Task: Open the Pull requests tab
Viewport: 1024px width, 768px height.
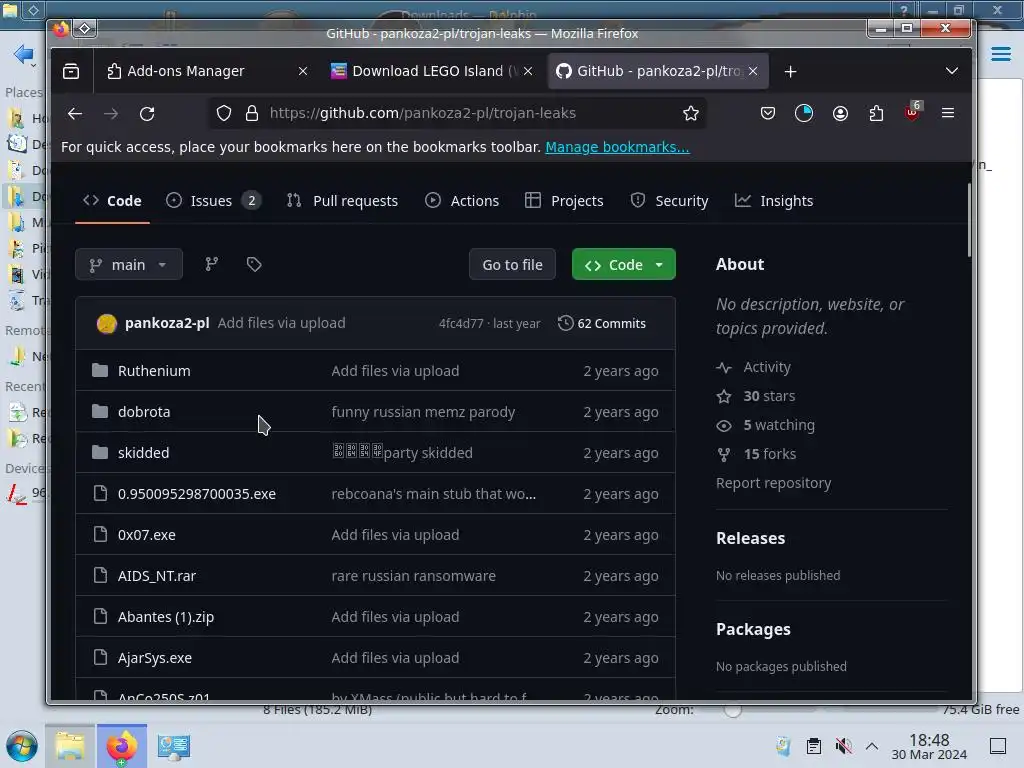Action: pyautogui.click(x=342, y=201)
